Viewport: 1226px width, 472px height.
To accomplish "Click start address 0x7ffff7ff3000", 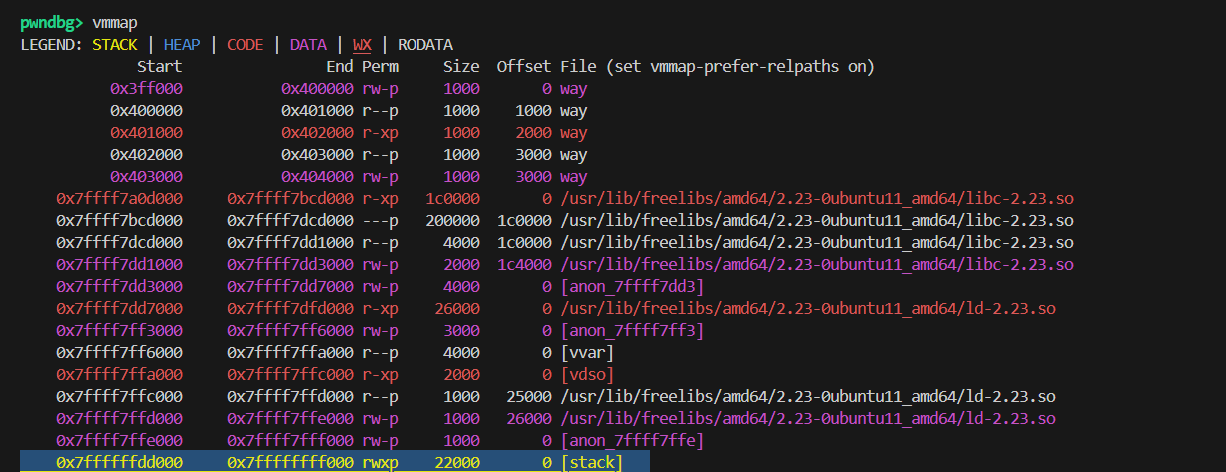I will pyautogui.click(x=119, y=330).
